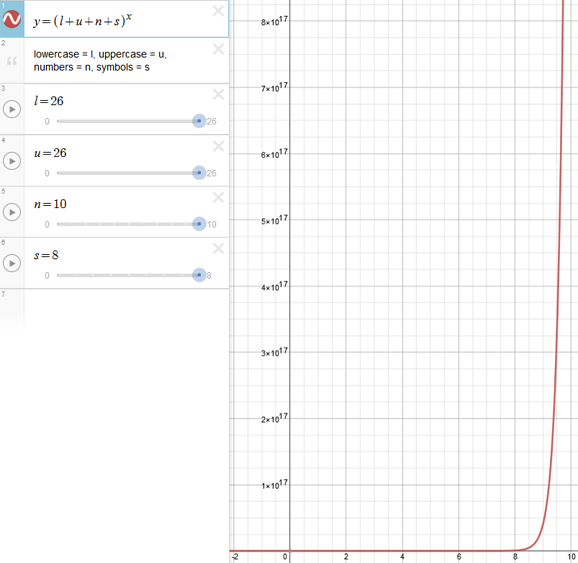Click the l slider handle
This screenshot has width=578, height=563.
pos(199,121)
